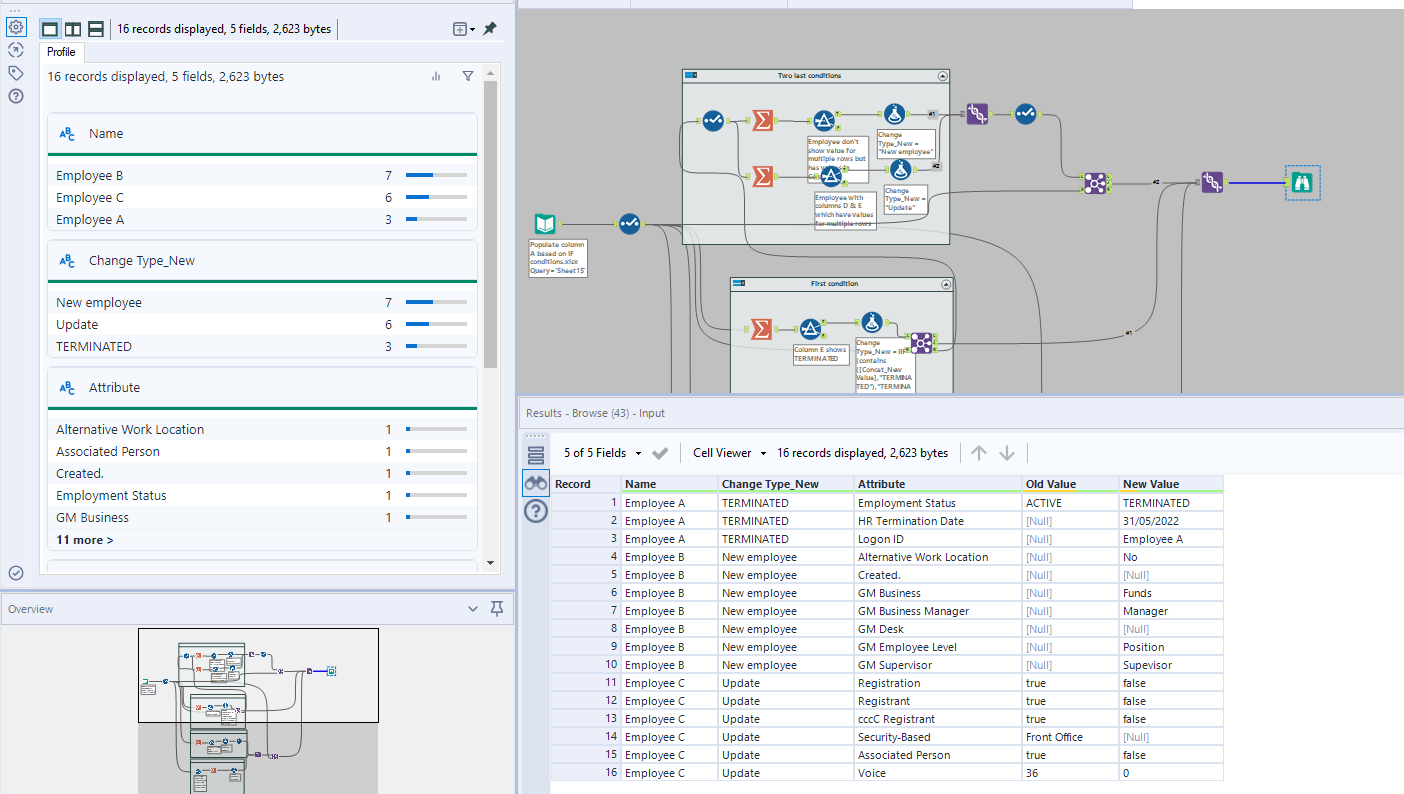
Task: Switch to single-pane layout view
Action: (x=50, y=29)
